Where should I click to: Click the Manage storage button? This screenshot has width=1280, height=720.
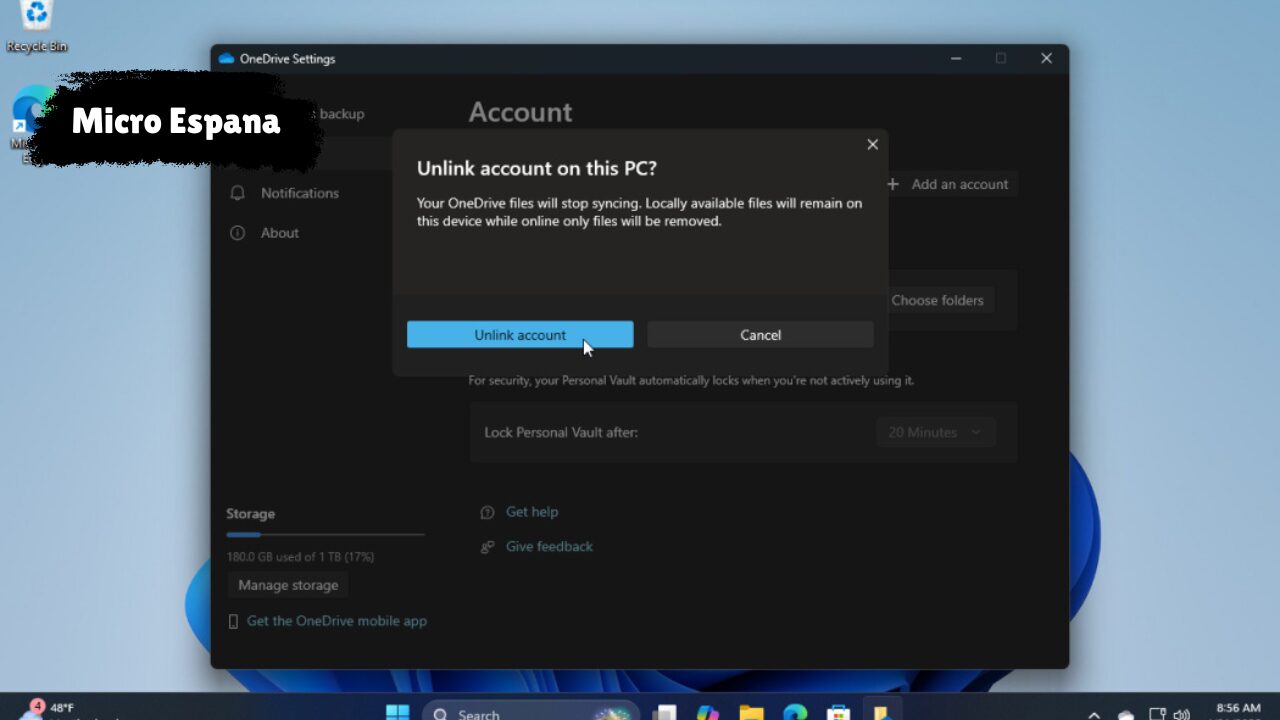pyautogui.click(x=288, y=585)
